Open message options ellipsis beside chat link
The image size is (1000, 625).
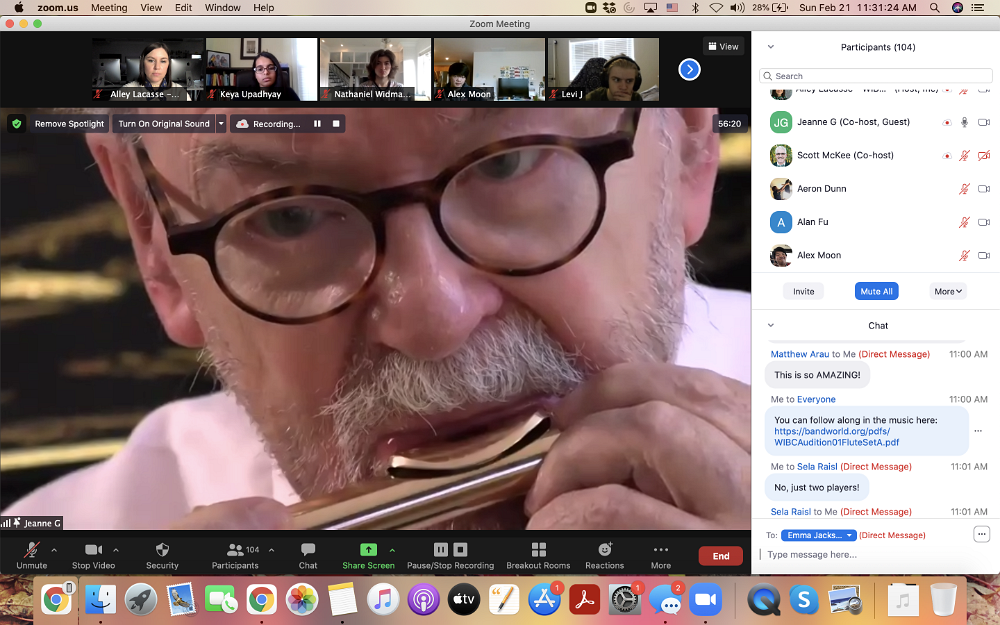pyautogui.click(x=978, y=431)
